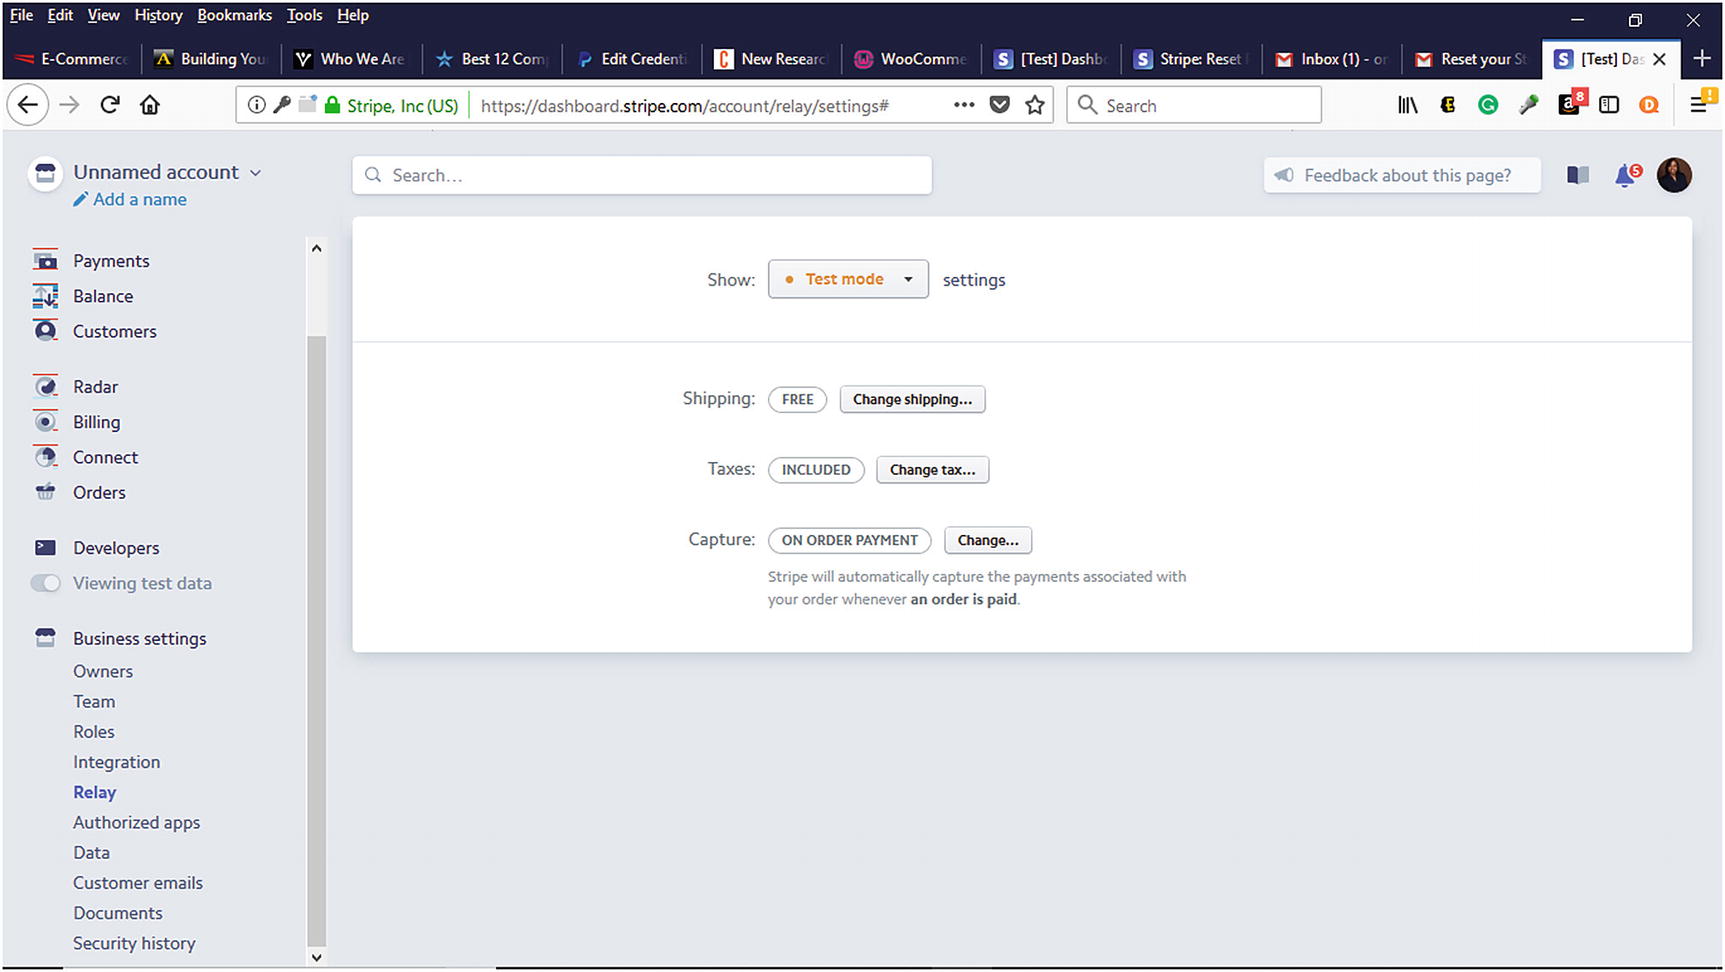Screen dimensions: 1725x972
Task: Open the Test mode dropdown
Action: [848, 279]
